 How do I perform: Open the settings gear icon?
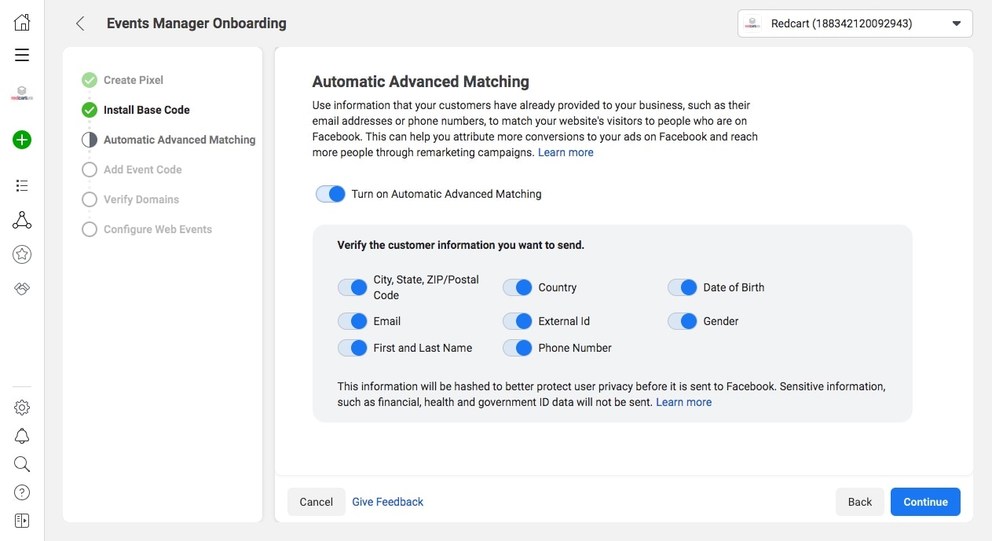[22, 407]
